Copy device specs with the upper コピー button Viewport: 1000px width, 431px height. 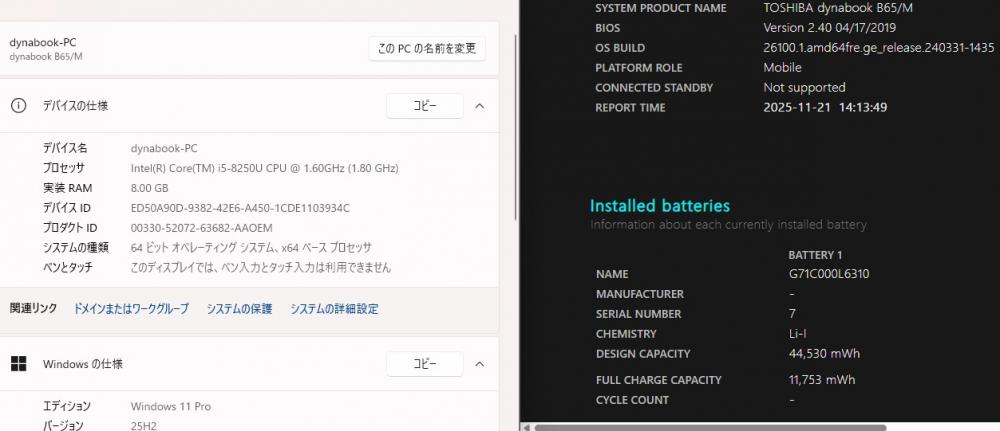[x=424, y=106]
